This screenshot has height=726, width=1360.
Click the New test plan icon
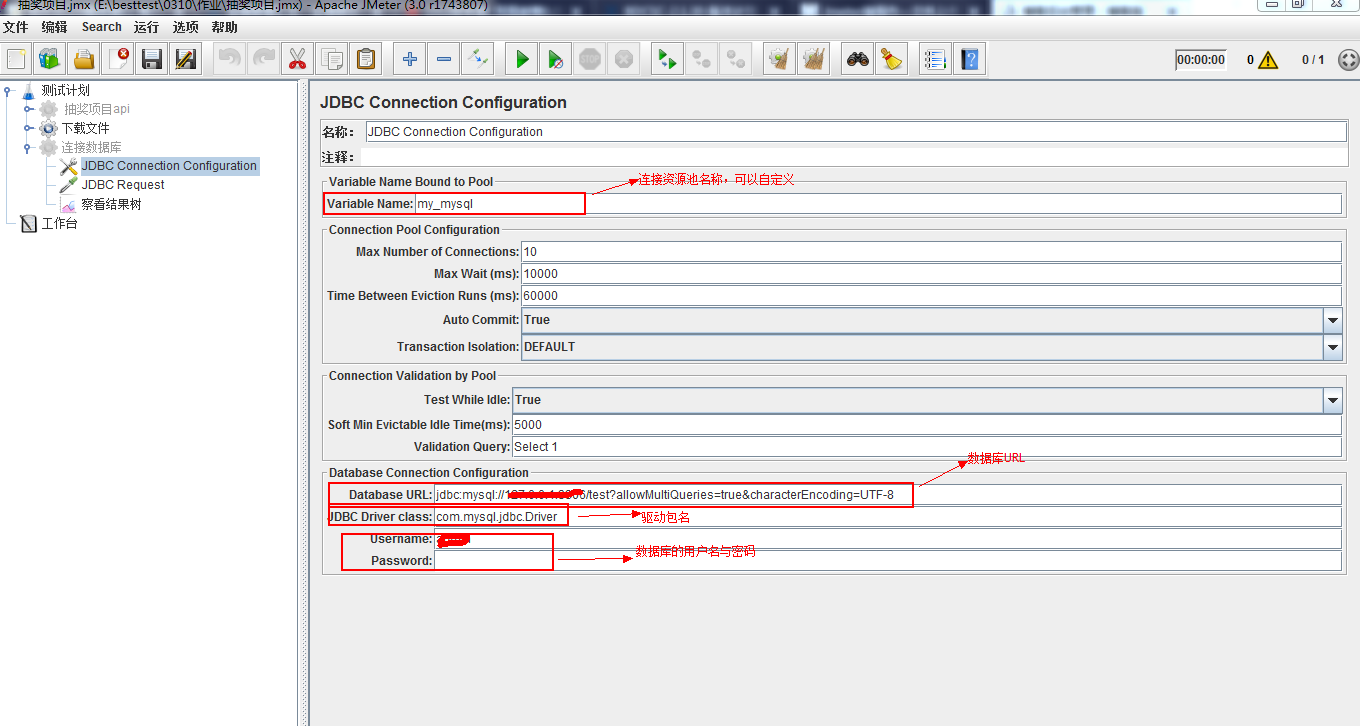(x=16, y=59)
